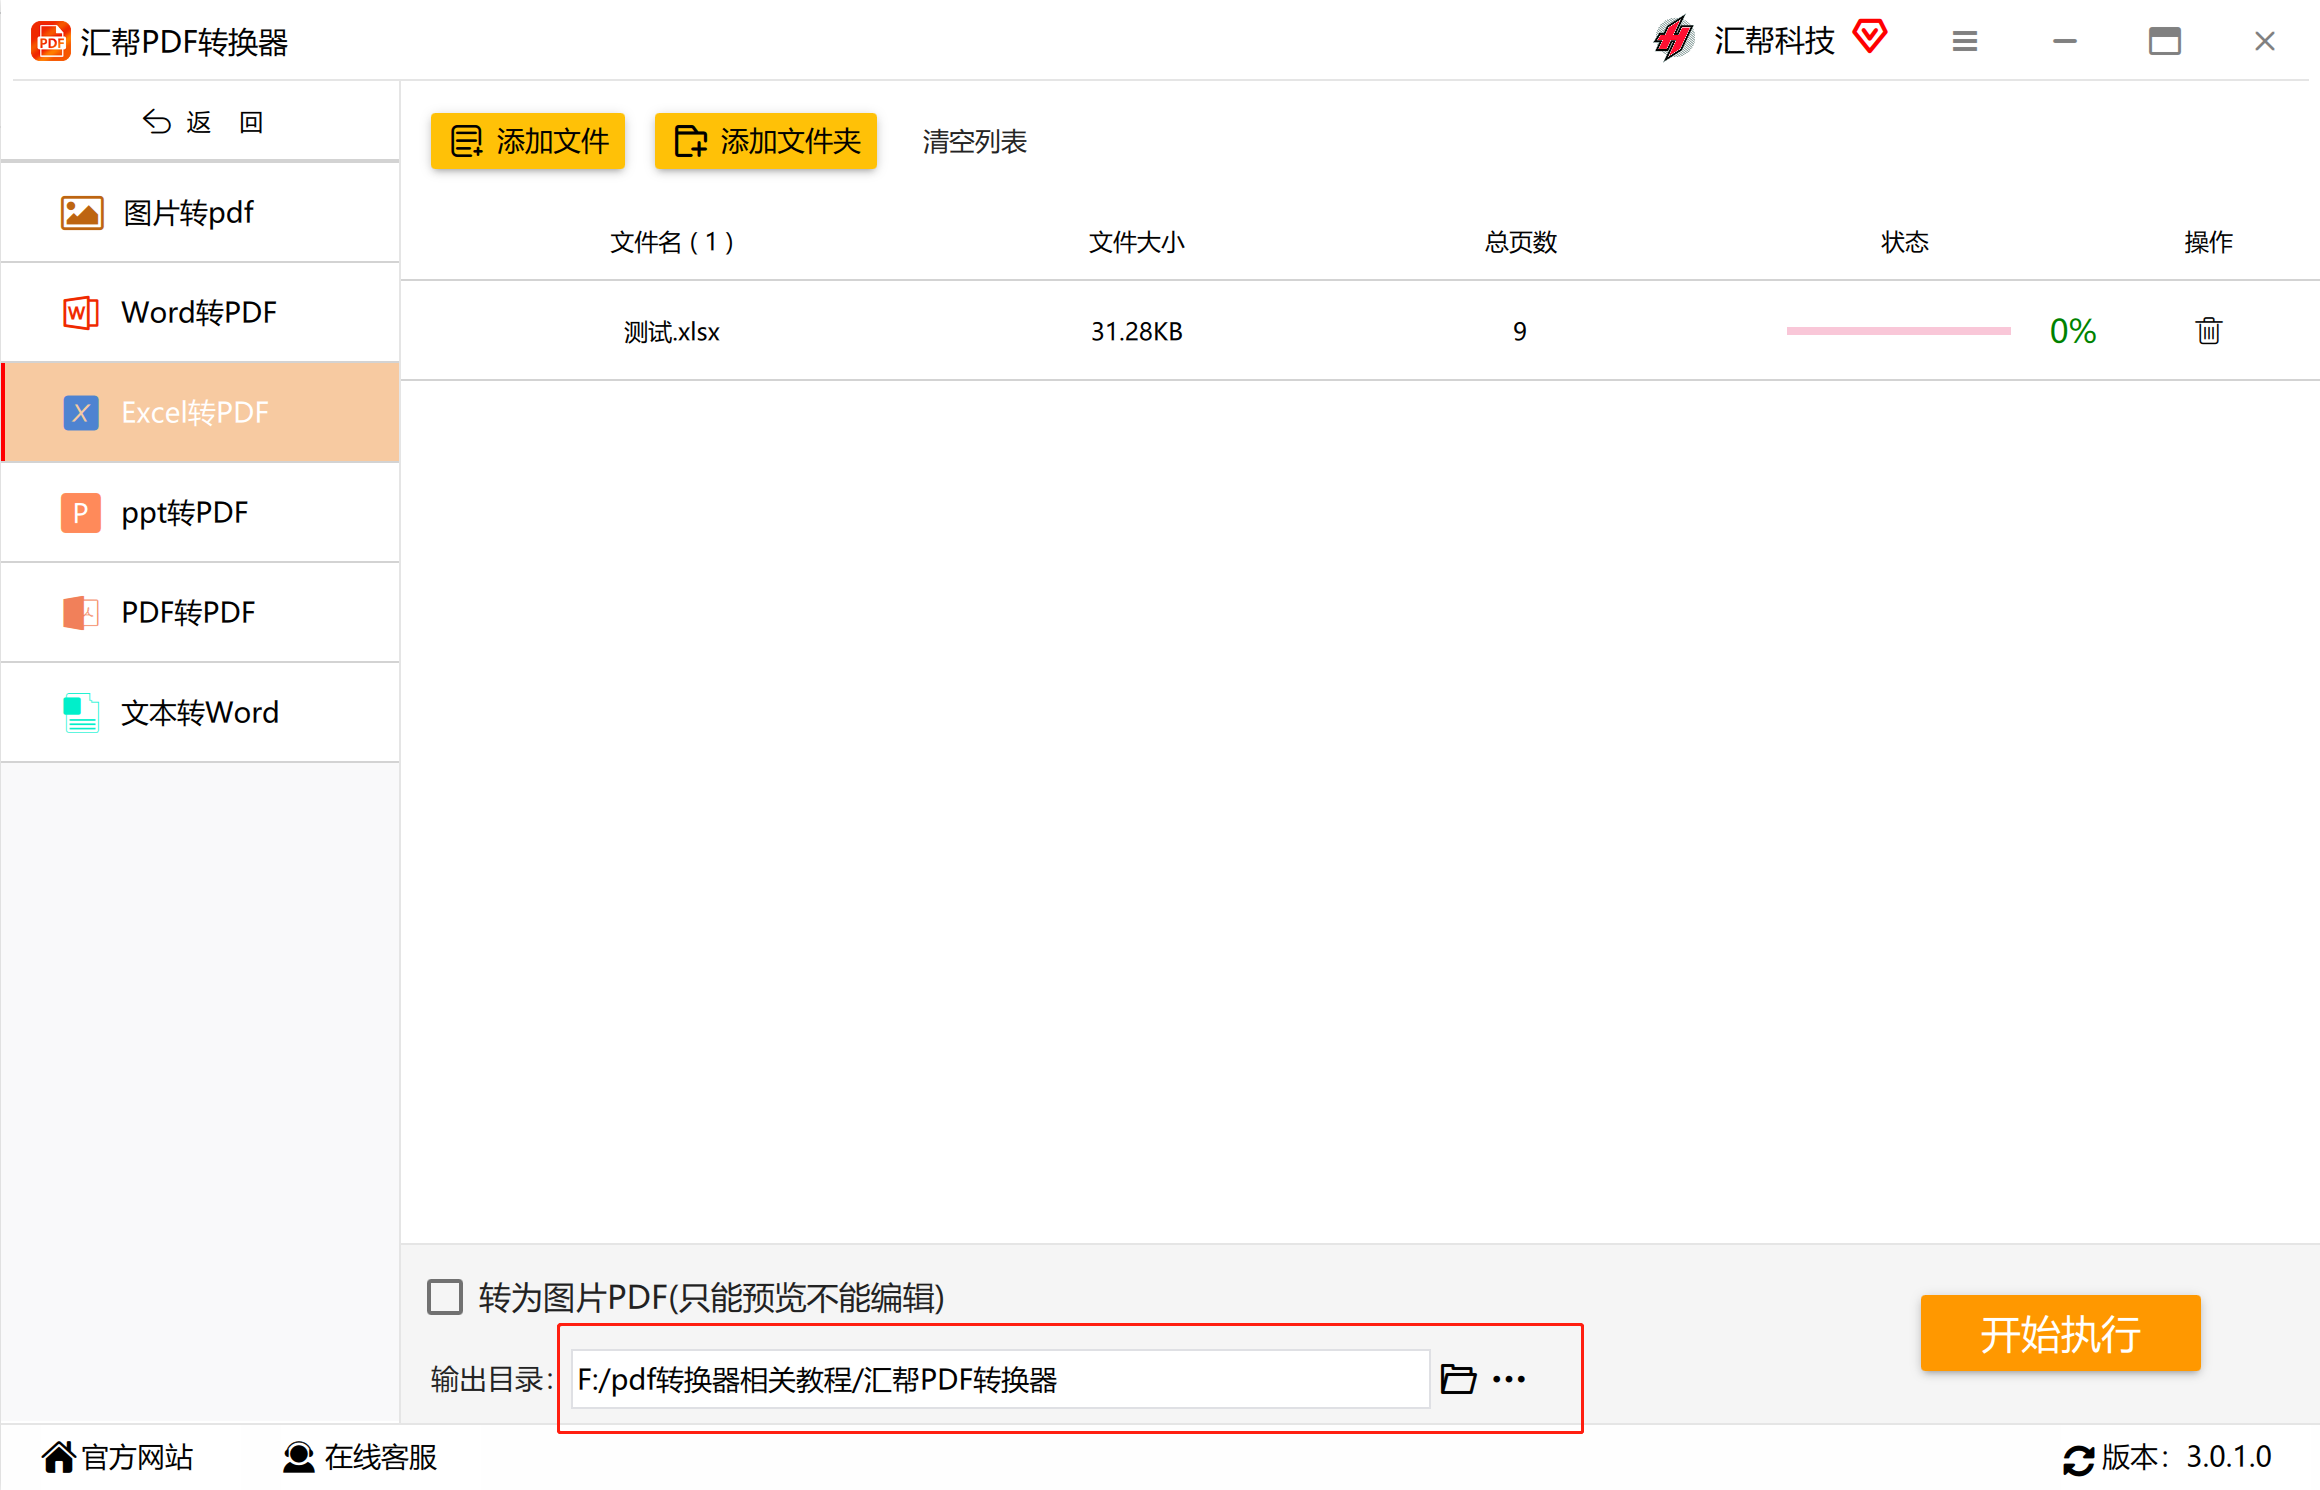Click the 图片转pdf image icon
The width and height of the screenshot is (2320, 1490).
click(x=82, y=213)
